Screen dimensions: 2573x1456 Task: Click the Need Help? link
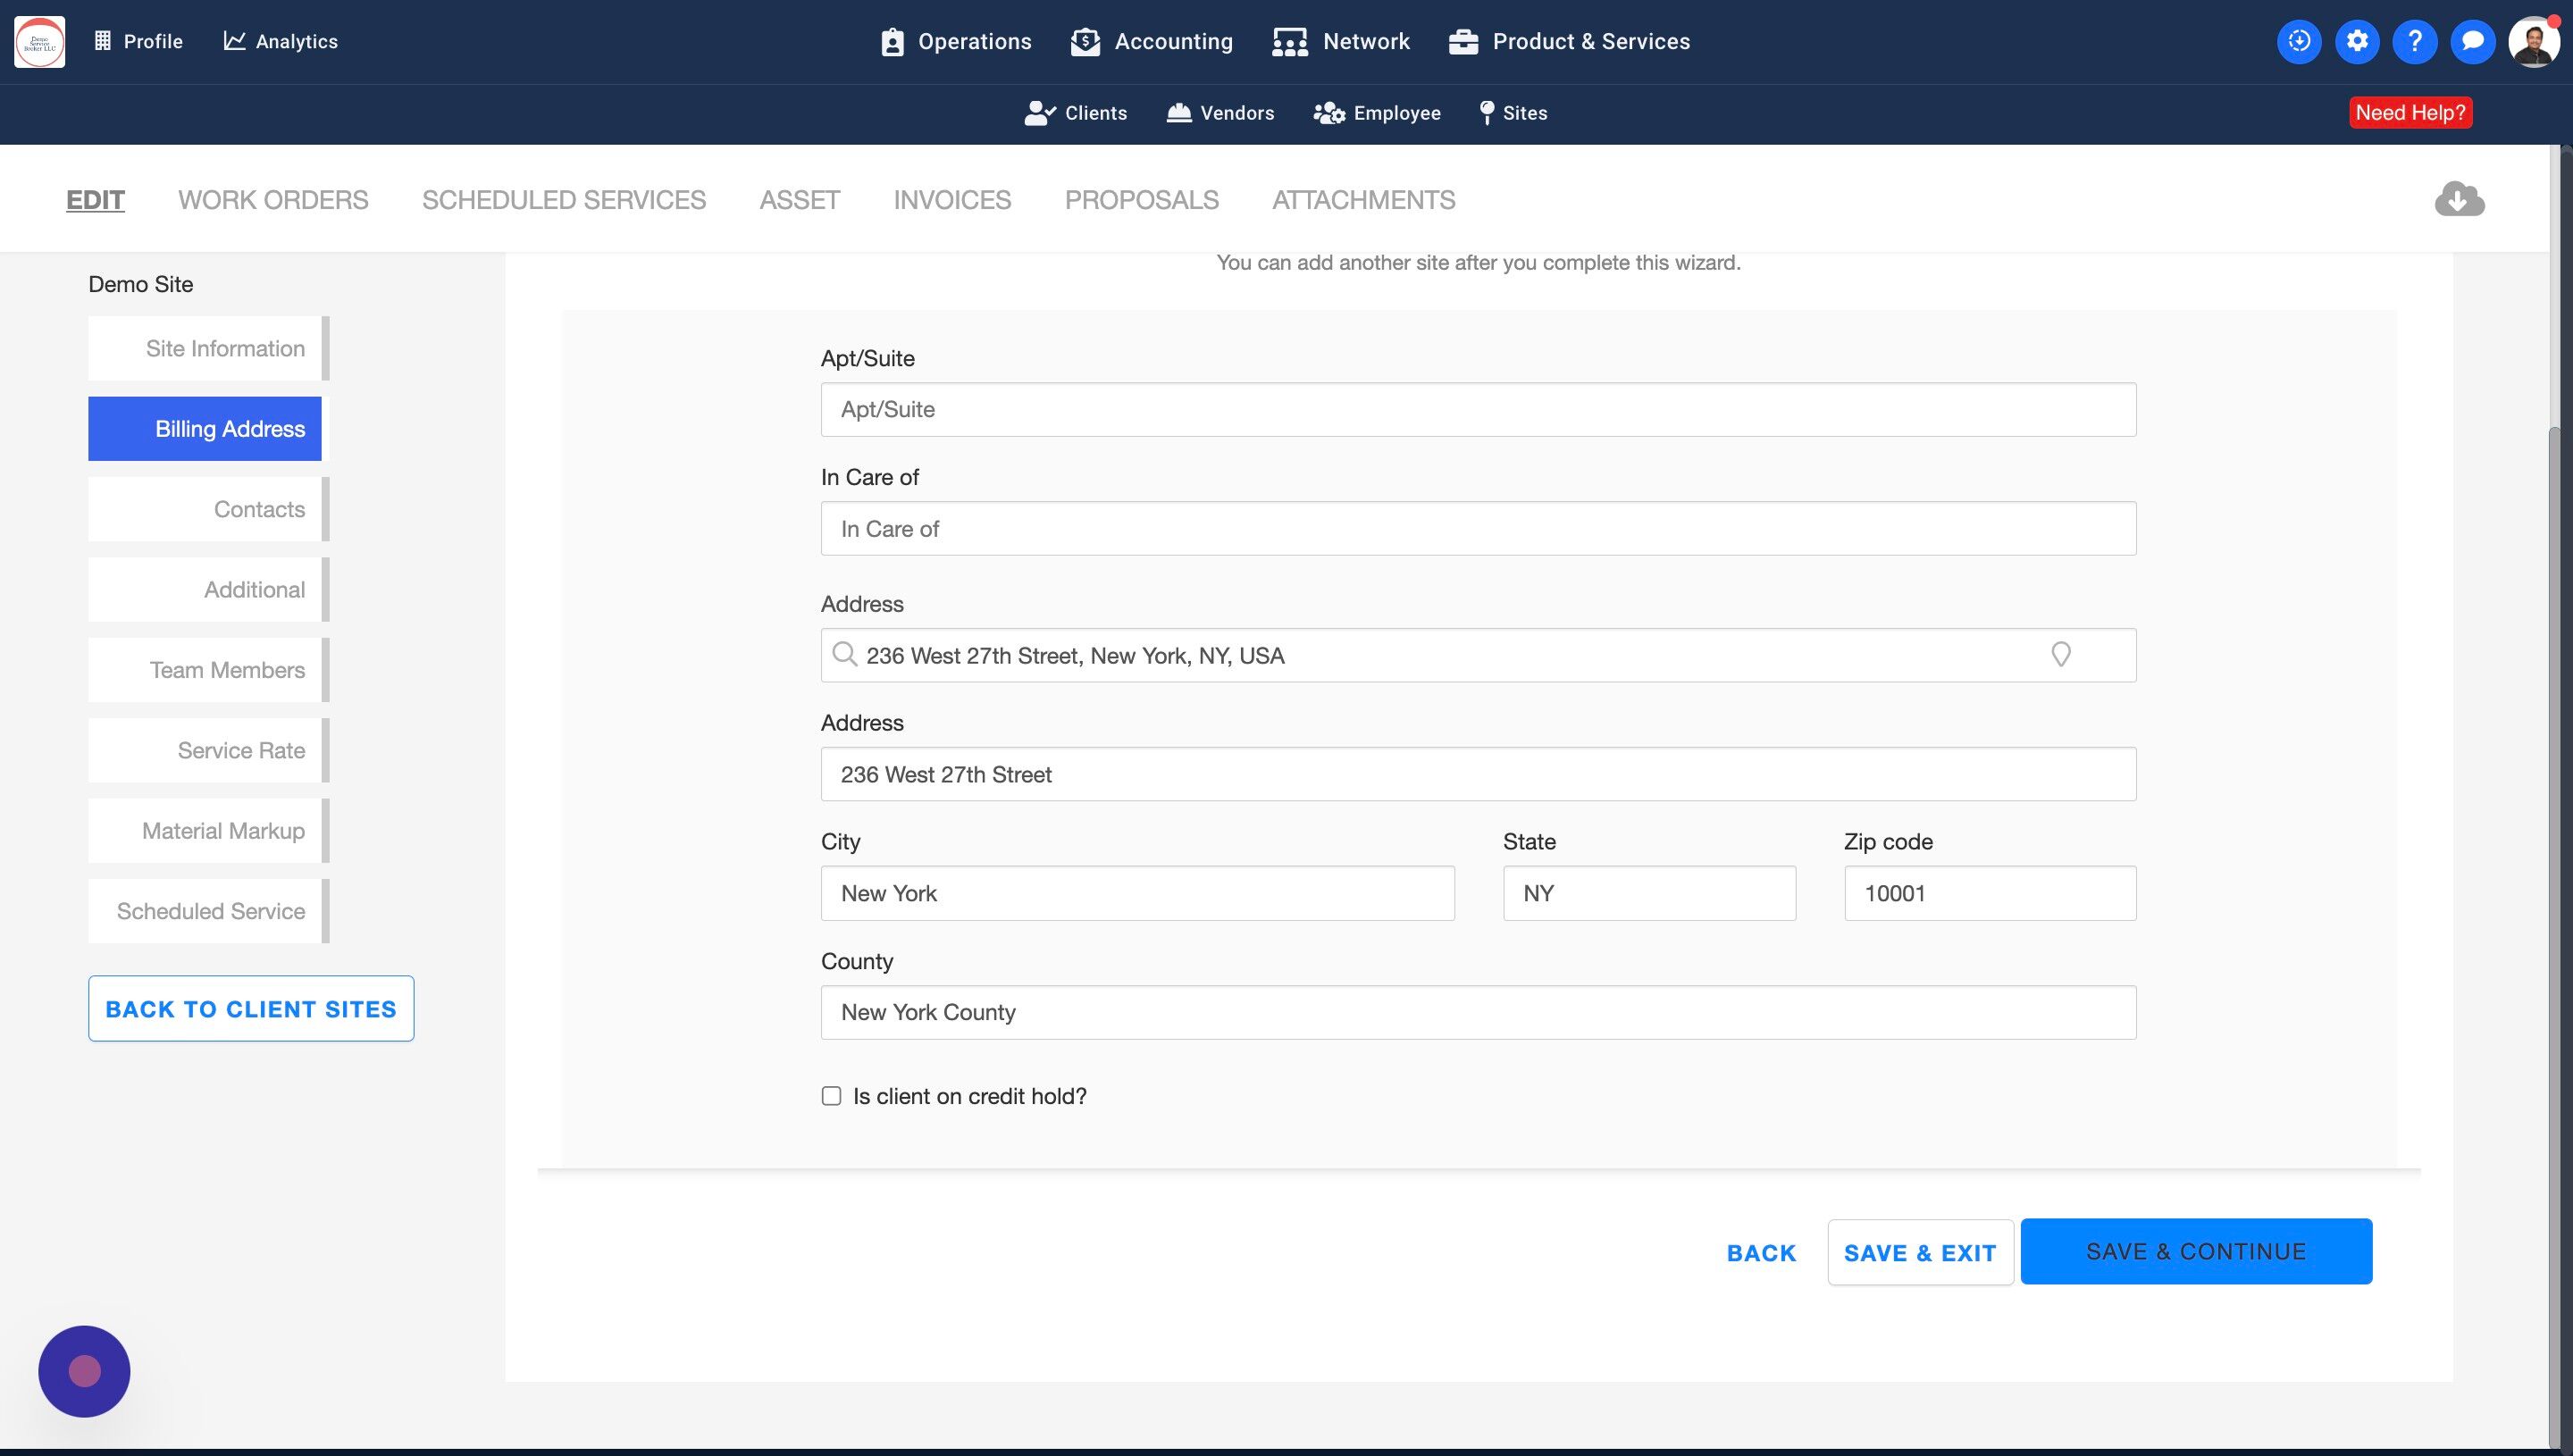2410,112
